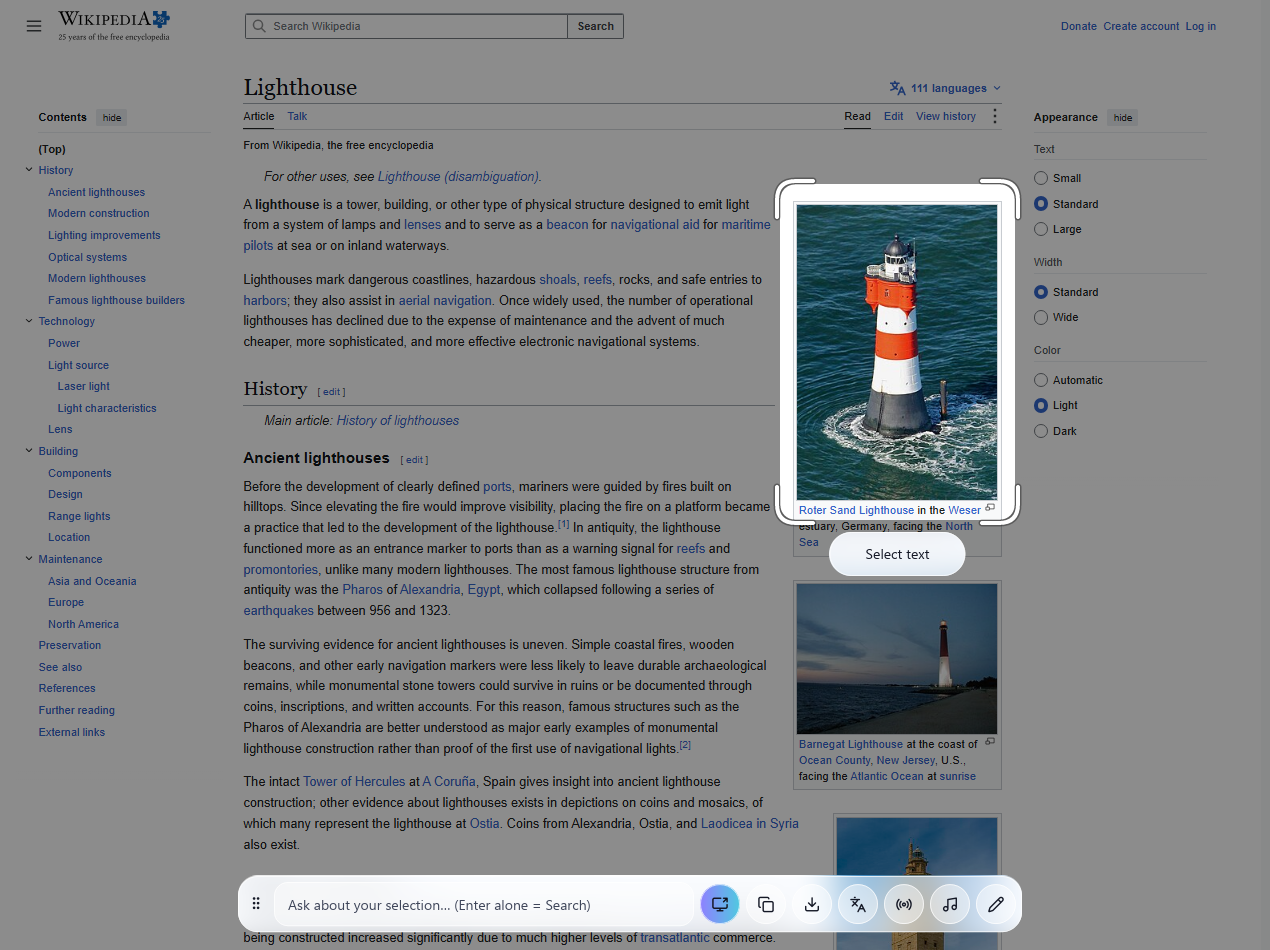Open the transatlantic link
Viewport: 1270px width, 950px height.
pyautogui.click(x=674, y=938)
